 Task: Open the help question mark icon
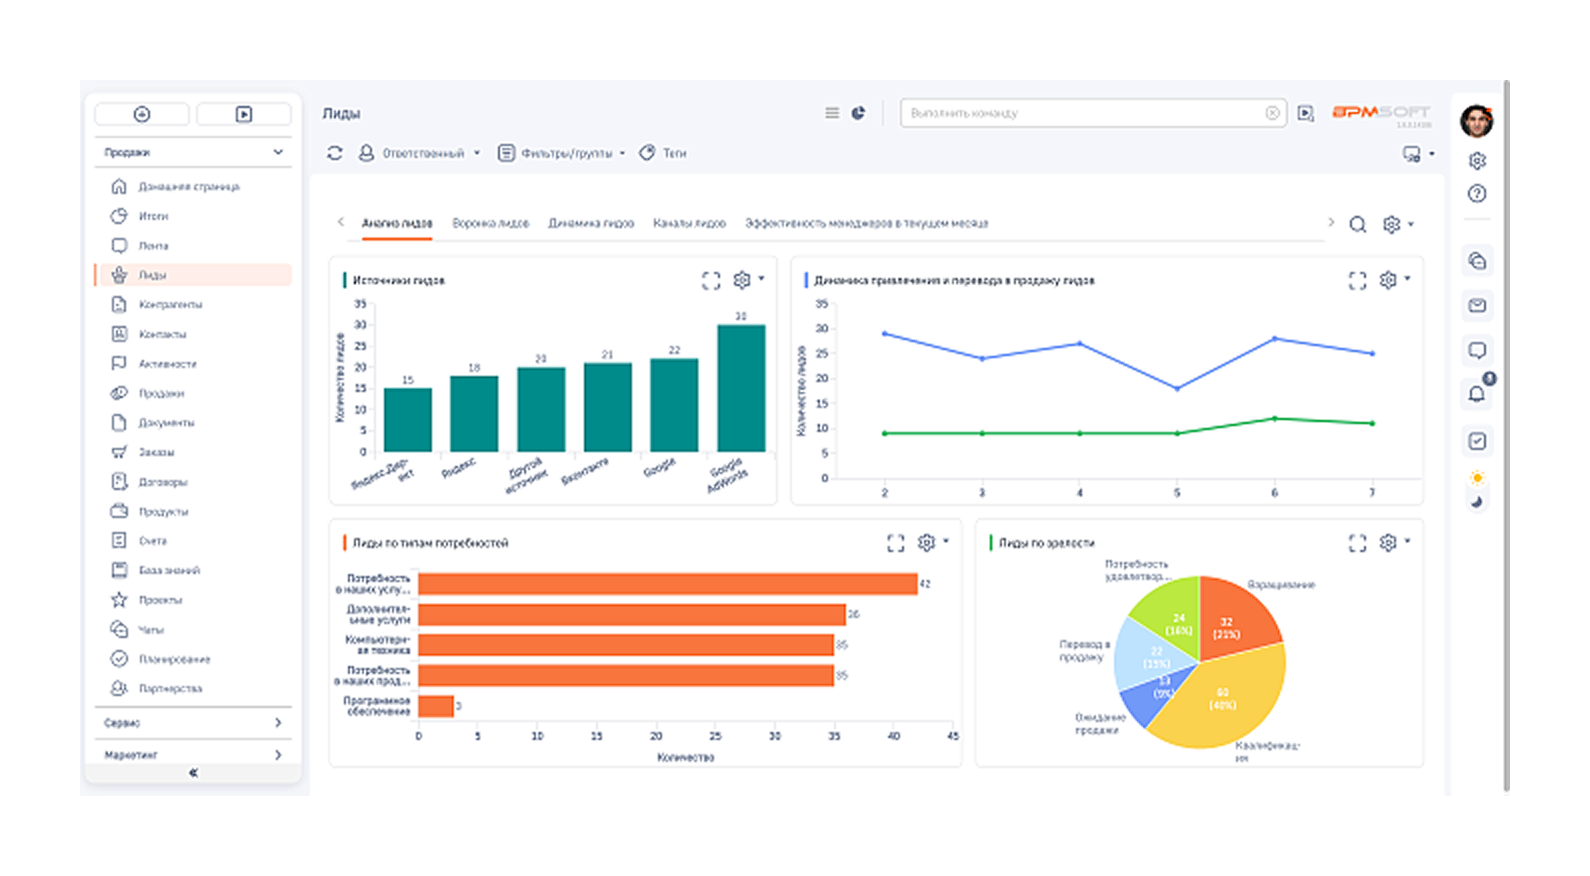click(x=1477, y=194)
